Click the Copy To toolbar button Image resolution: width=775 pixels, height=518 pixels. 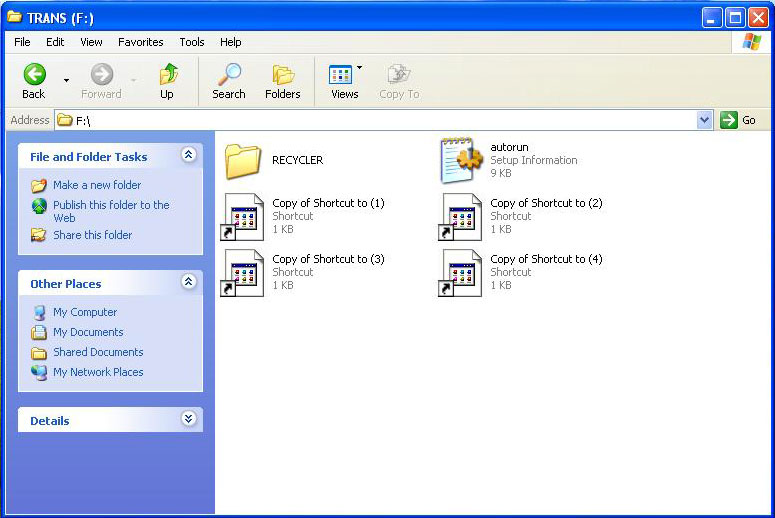pyautogui.click(x=399, y=81)
